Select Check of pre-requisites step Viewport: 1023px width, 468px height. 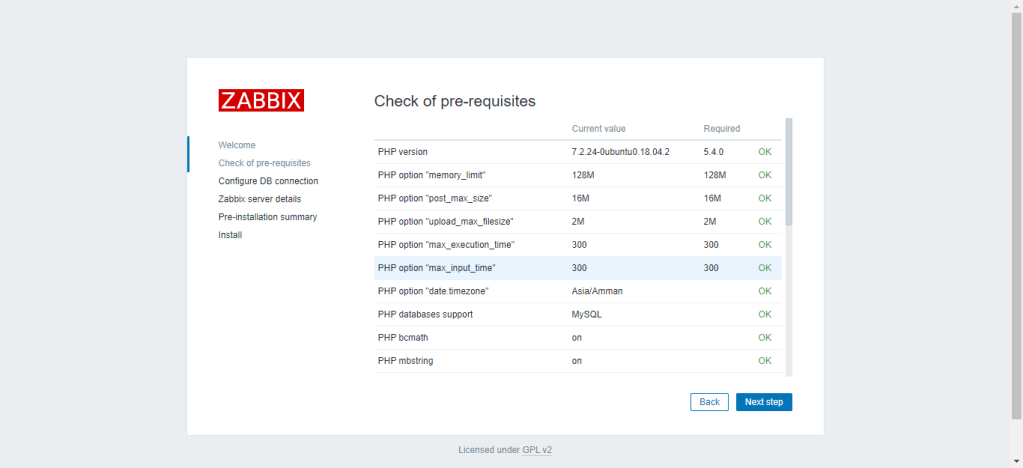point(264,163)
